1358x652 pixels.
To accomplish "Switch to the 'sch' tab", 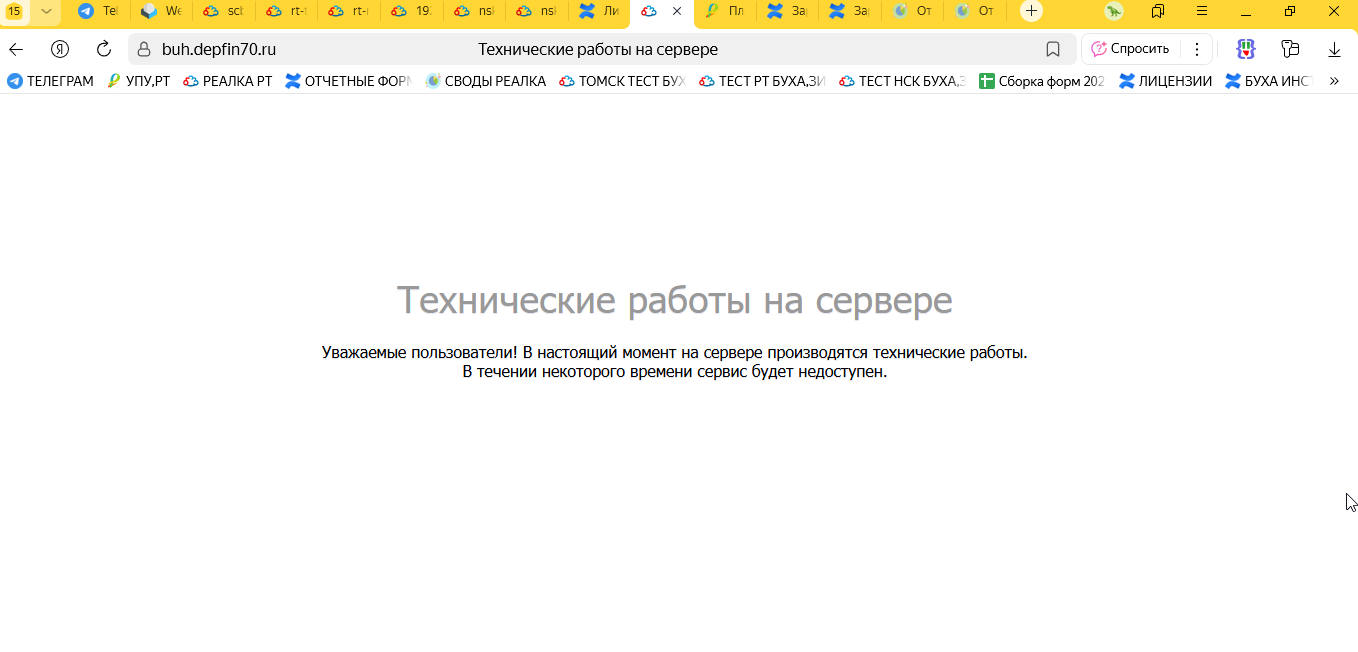I will (224, 11).
